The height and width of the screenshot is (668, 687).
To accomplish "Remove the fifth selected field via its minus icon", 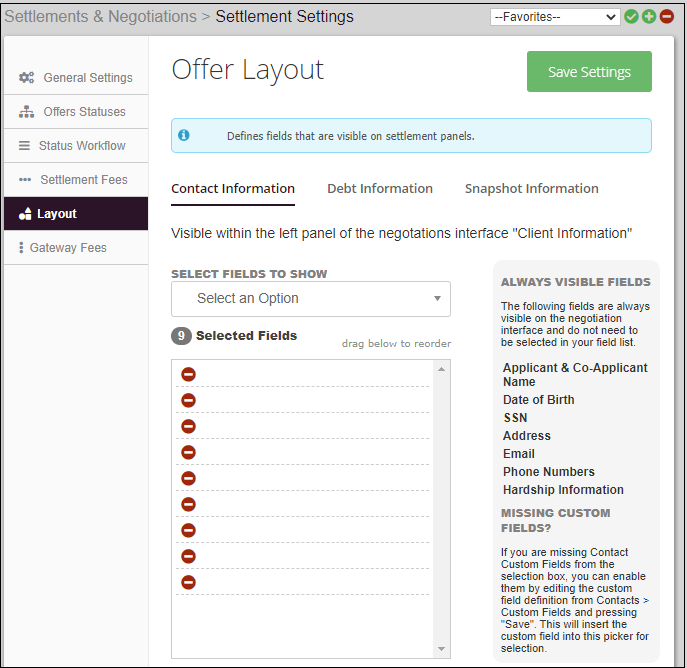I will (x=188, y=478).
